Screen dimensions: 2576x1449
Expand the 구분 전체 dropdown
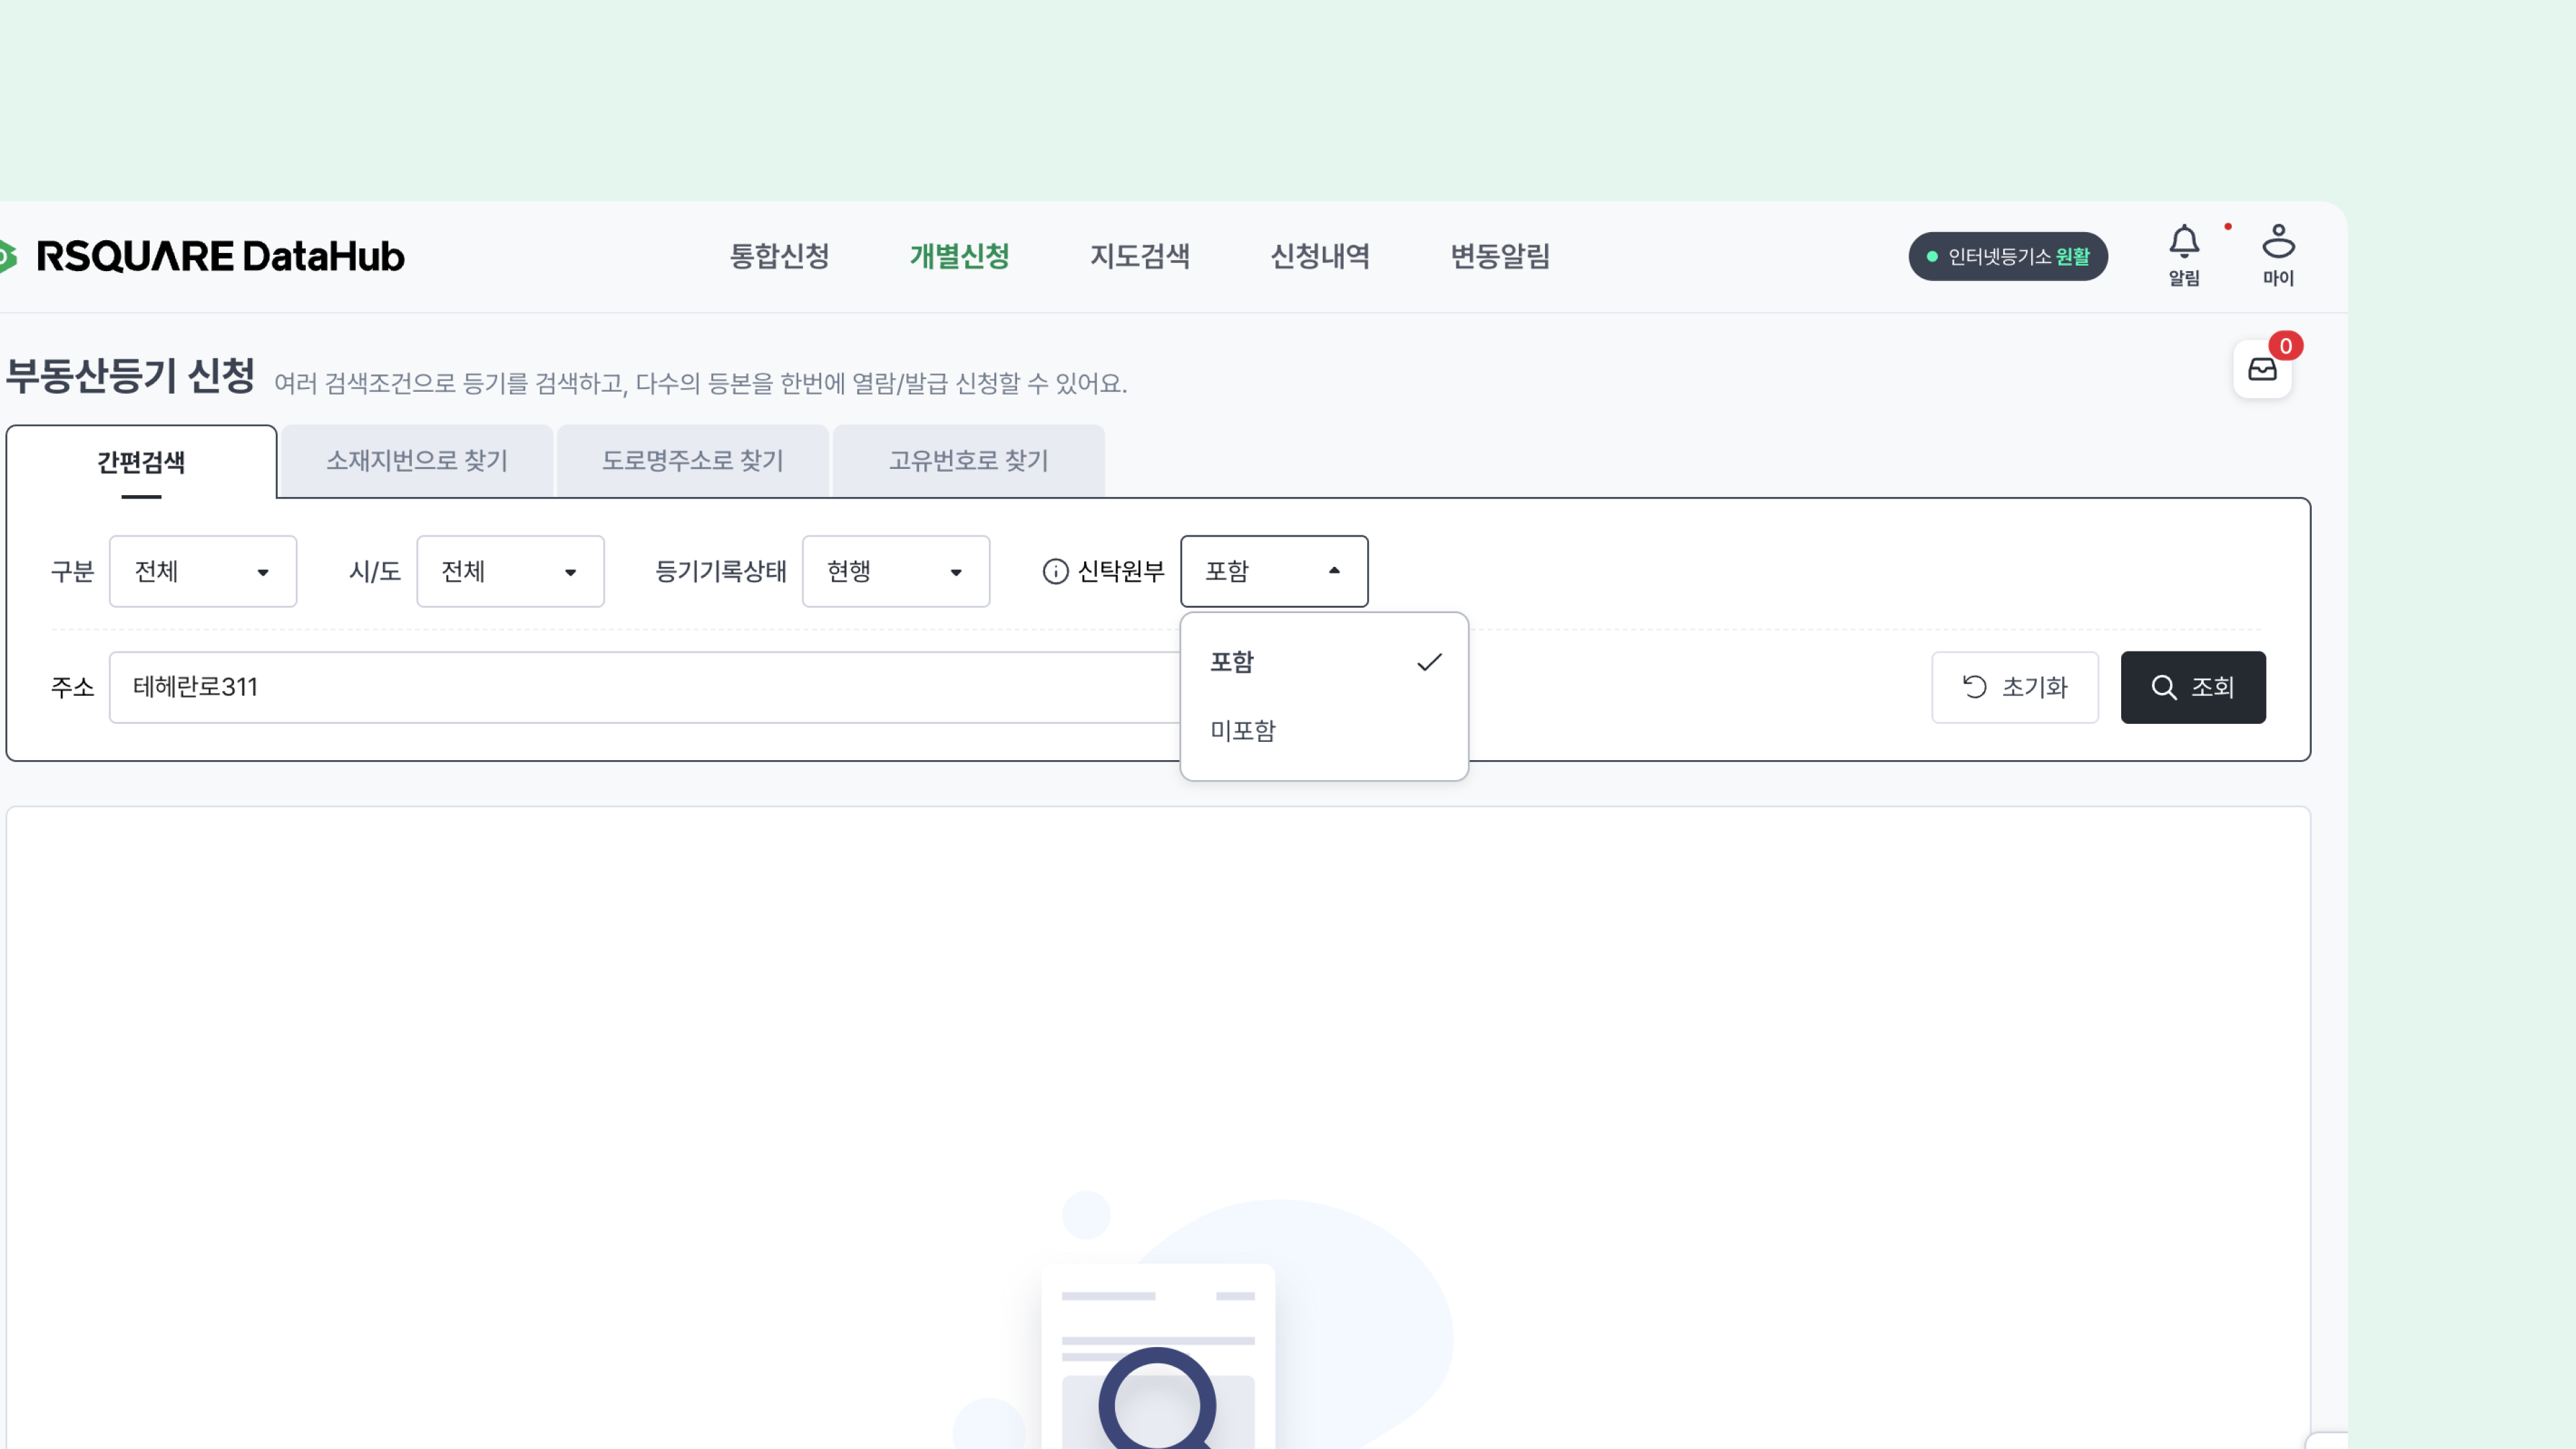pyautogui.click(x=203, y=571)
